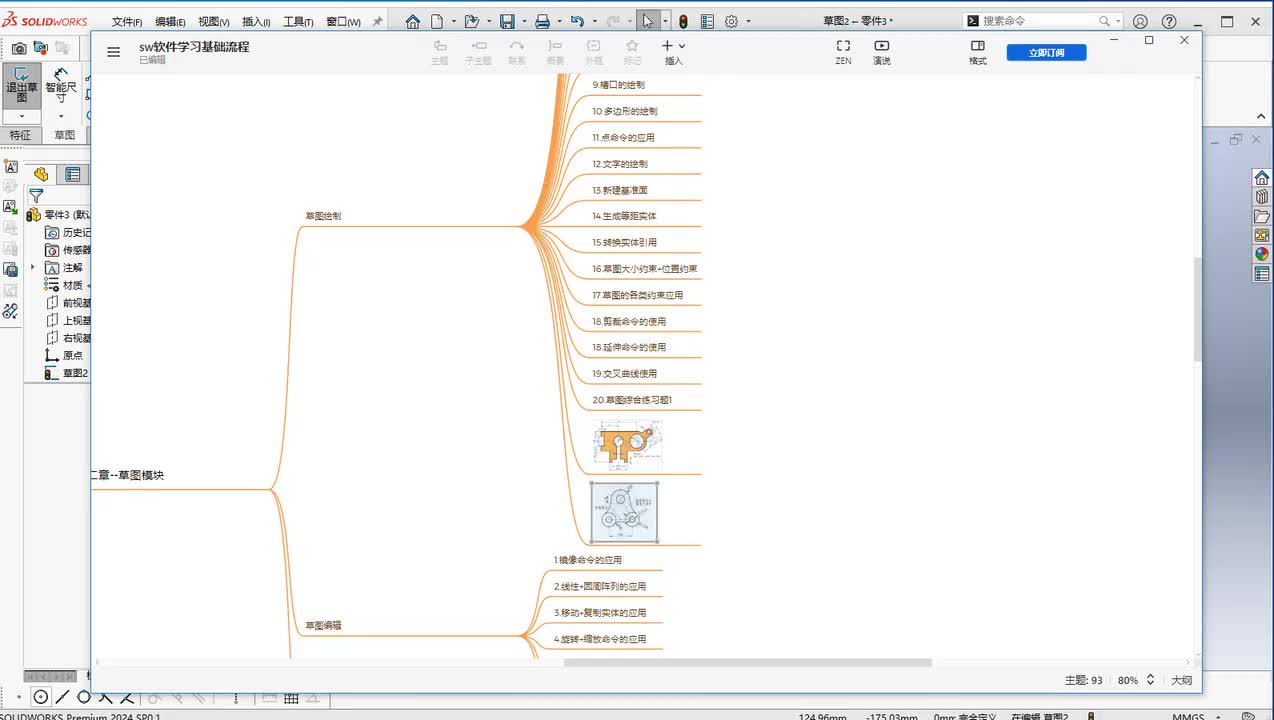Open the Tools (工具) menu
Image resolution: width=1274 pixels, height=720 pixels.
(298, 21)
